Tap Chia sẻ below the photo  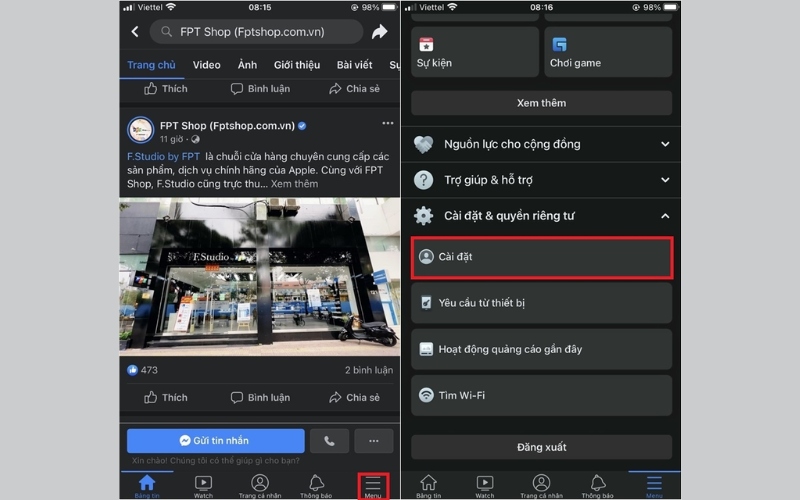click(x=355, y=397)
